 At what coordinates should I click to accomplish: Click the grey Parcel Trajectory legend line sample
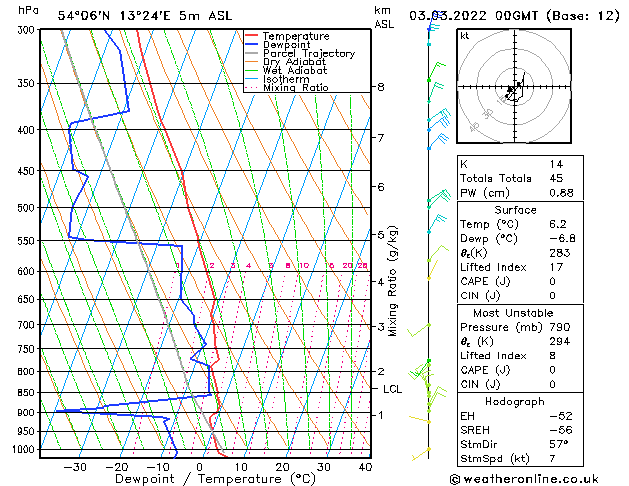tap(252, 53)
